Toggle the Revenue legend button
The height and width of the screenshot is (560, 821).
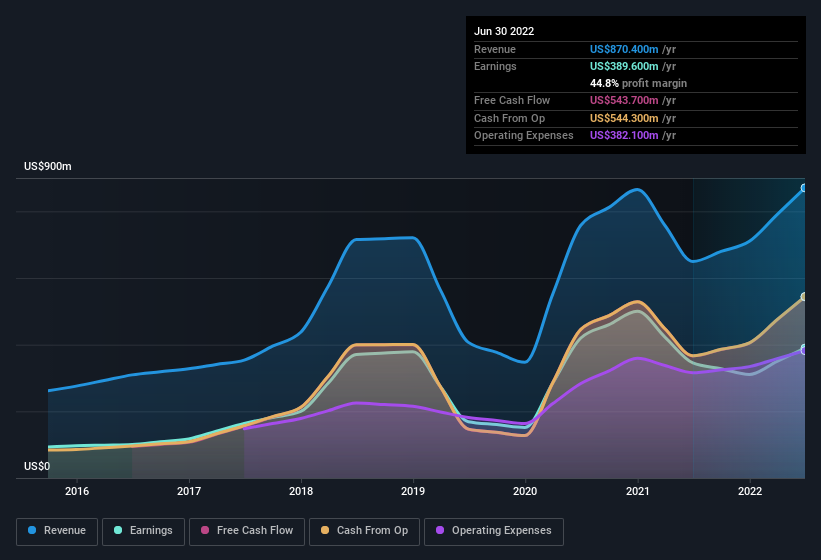pos(57,531)
